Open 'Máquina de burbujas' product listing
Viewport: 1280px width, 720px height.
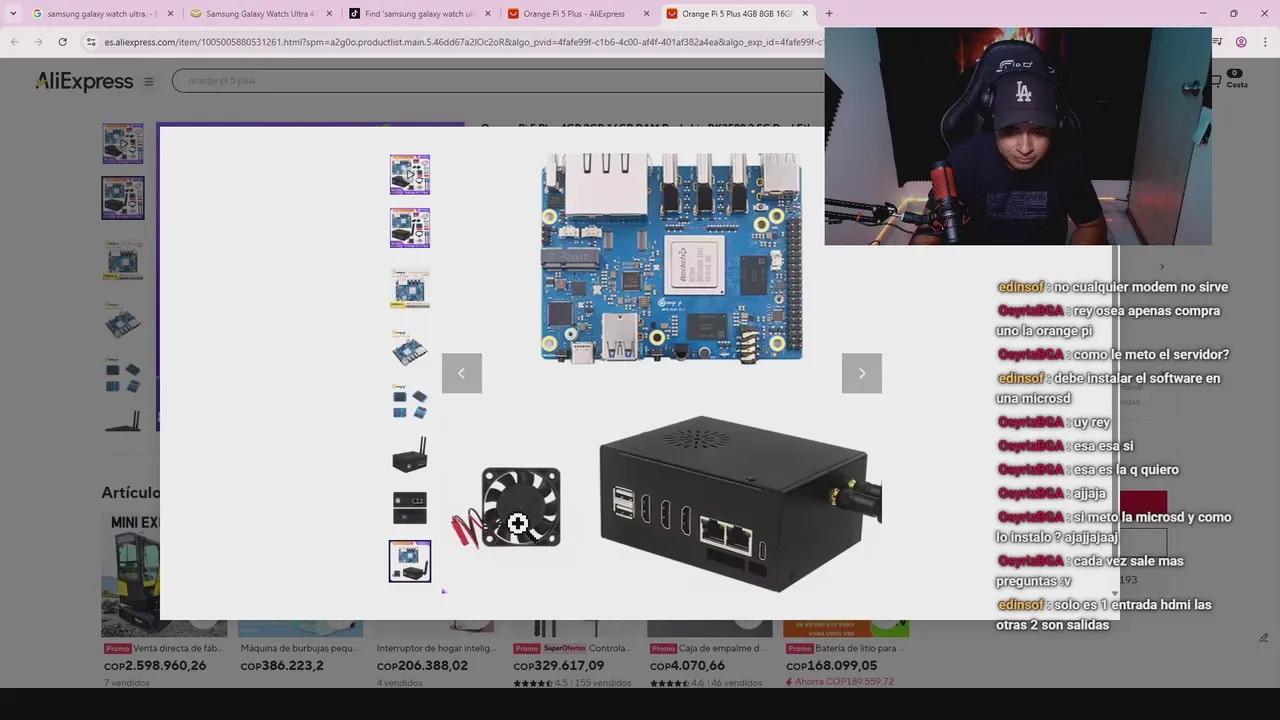(x=300, y=648)
